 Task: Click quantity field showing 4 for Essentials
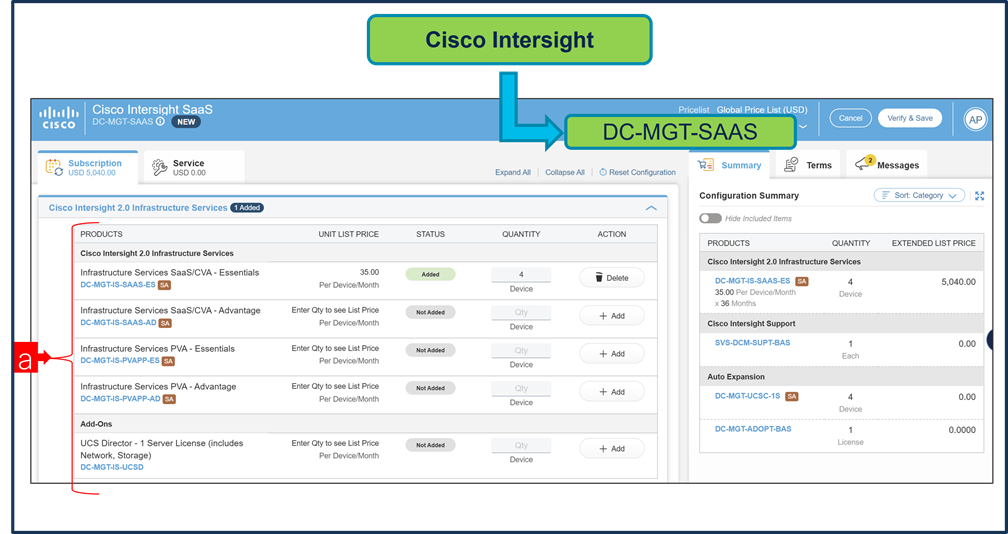(x=521, y=274)
